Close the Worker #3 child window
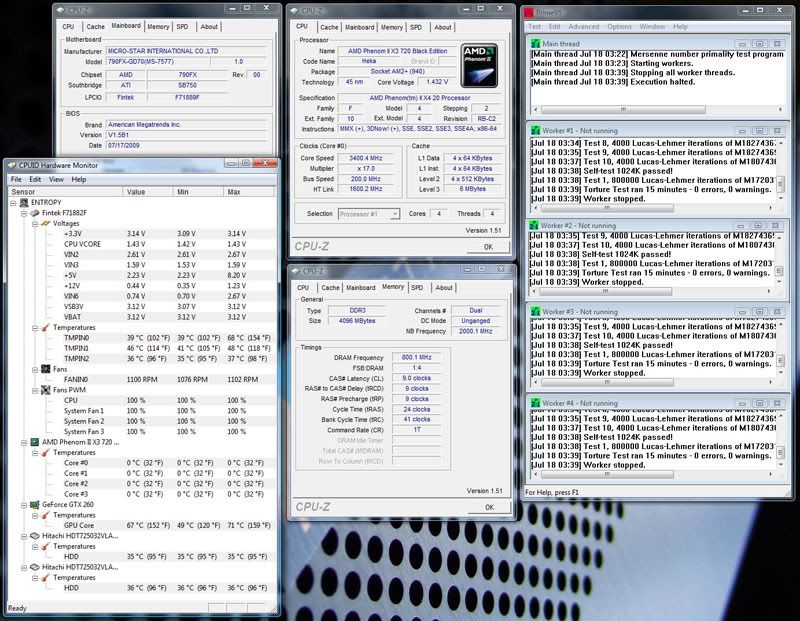Image resolution: width=800 pixels, height=621 pixels. tap(777, 311)
